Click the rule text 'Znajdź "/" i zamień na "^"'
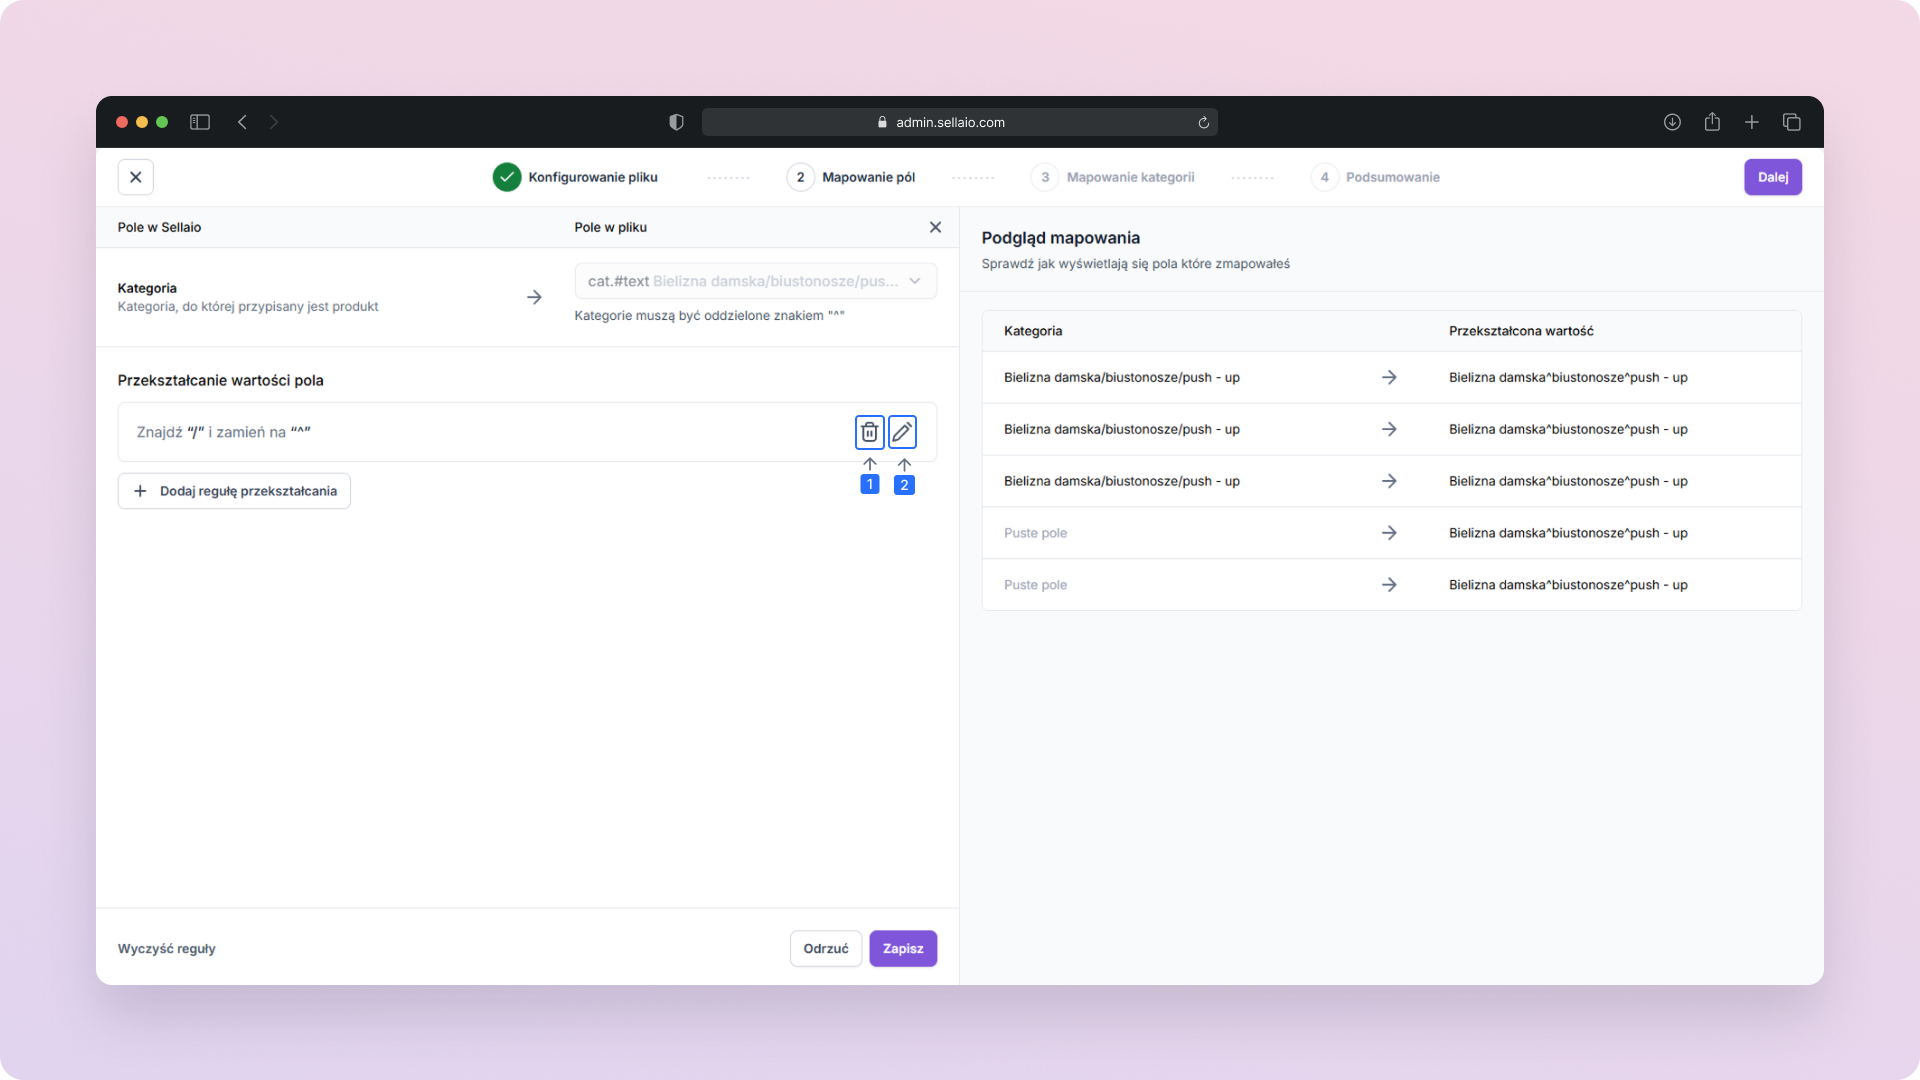 pos(224,432)
